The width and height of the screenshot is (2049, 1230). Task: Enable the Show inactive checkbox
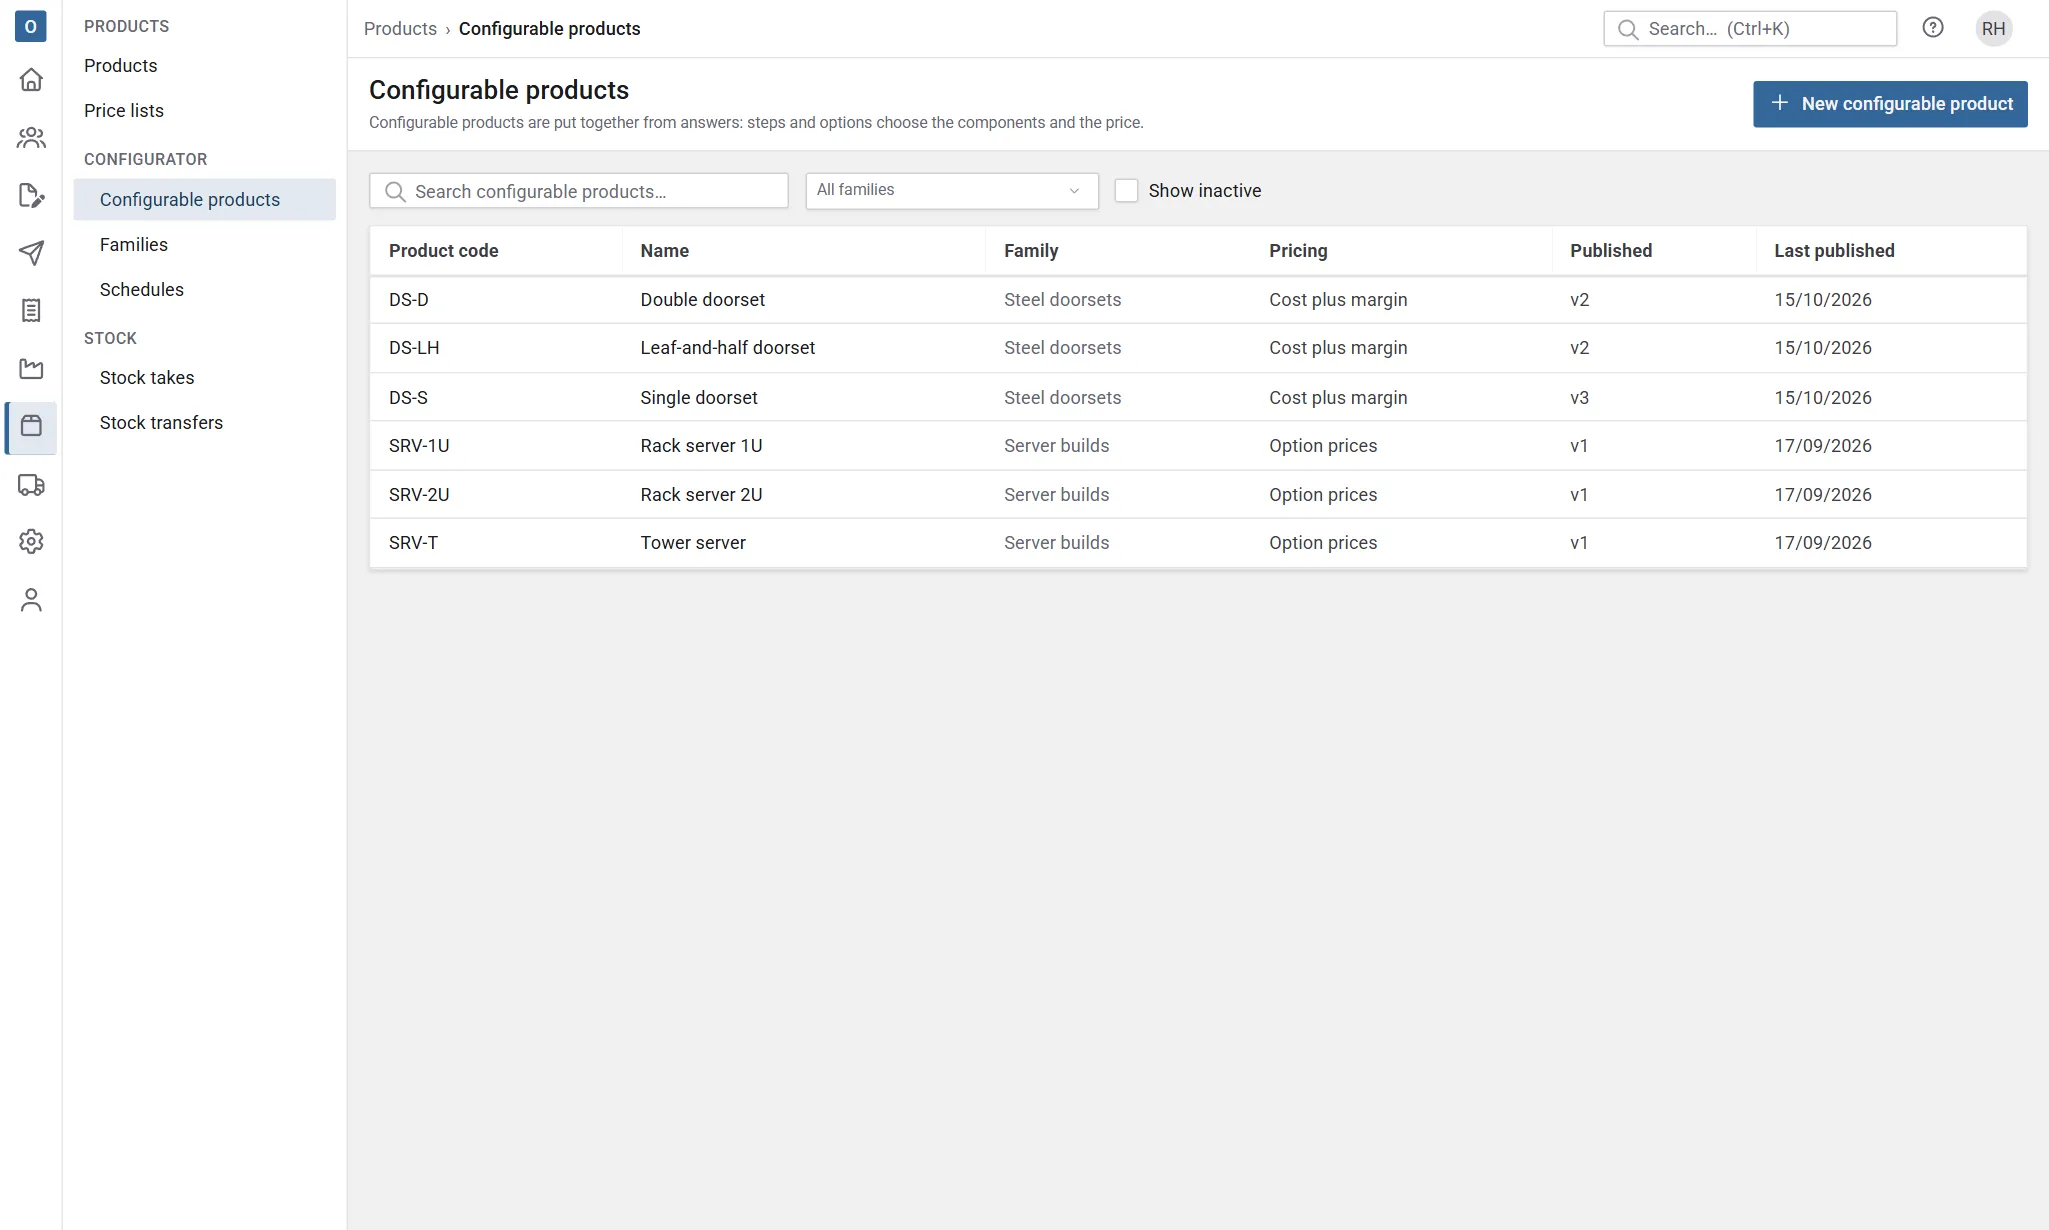[1126, 191]
